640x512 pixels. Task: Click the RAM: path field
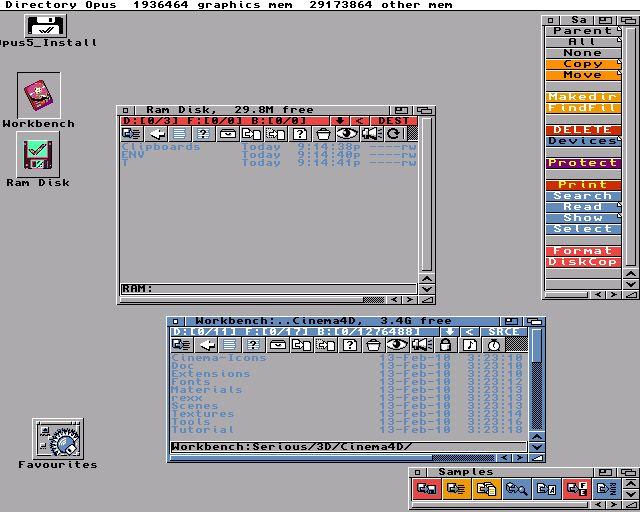click(269, 289)
